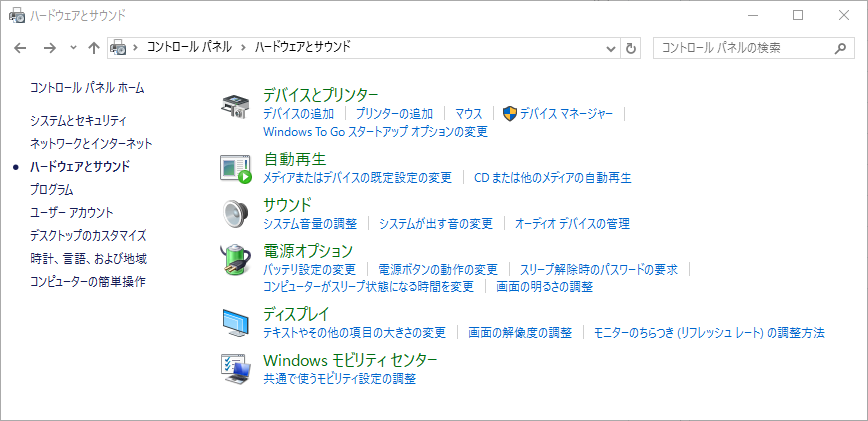
Task: Expand the address bar history dropdown
Action: click(611, 48)
